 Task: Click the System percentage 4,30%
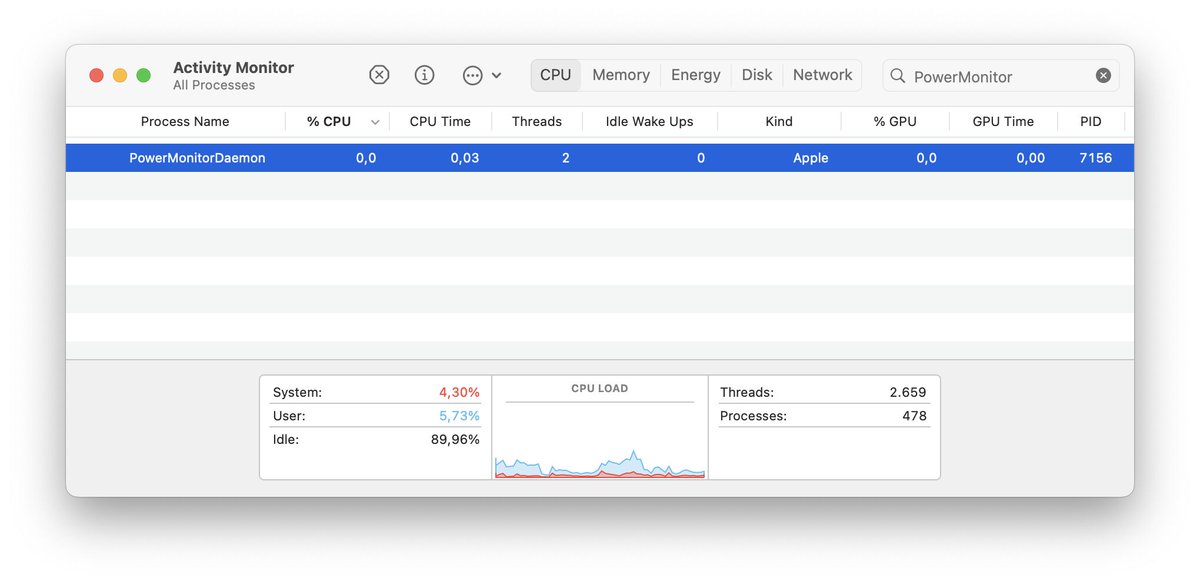pyautogui.click(x=459, y=393)
